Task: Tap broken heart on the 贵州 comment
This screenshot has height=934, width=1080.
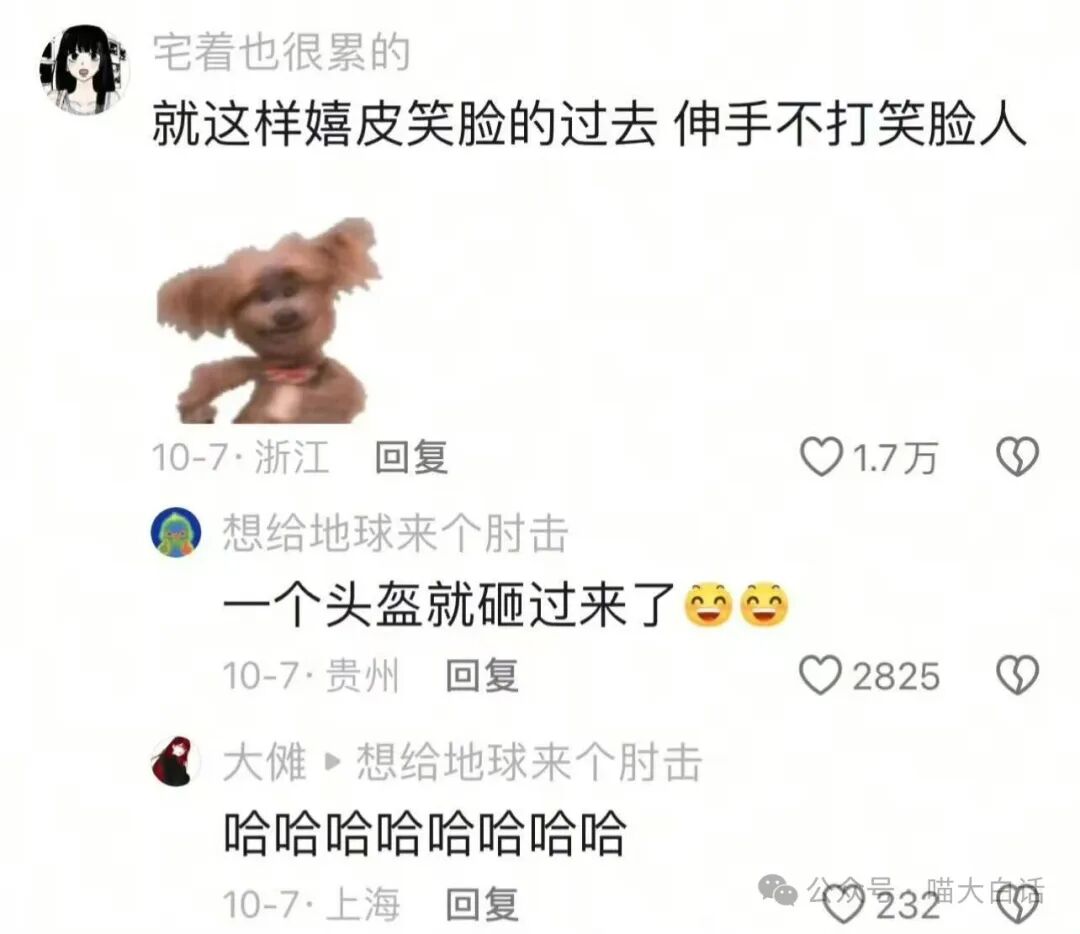Action: pyautogui.click(x=1017, y=675)
